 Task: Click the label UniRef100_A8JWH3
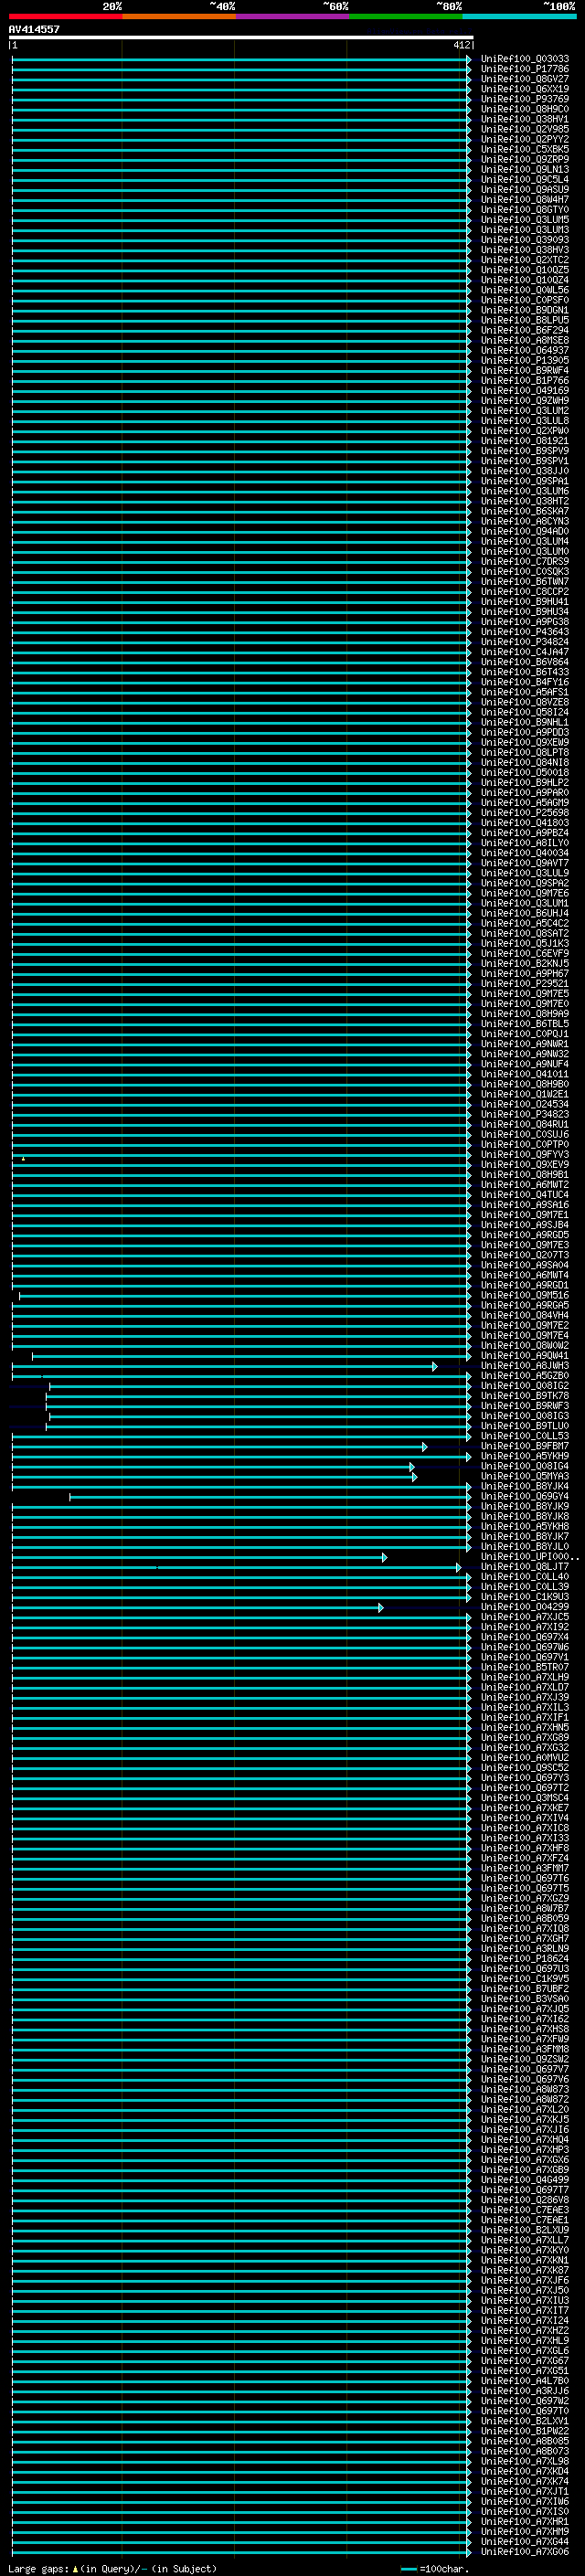tap(524, 1365)
